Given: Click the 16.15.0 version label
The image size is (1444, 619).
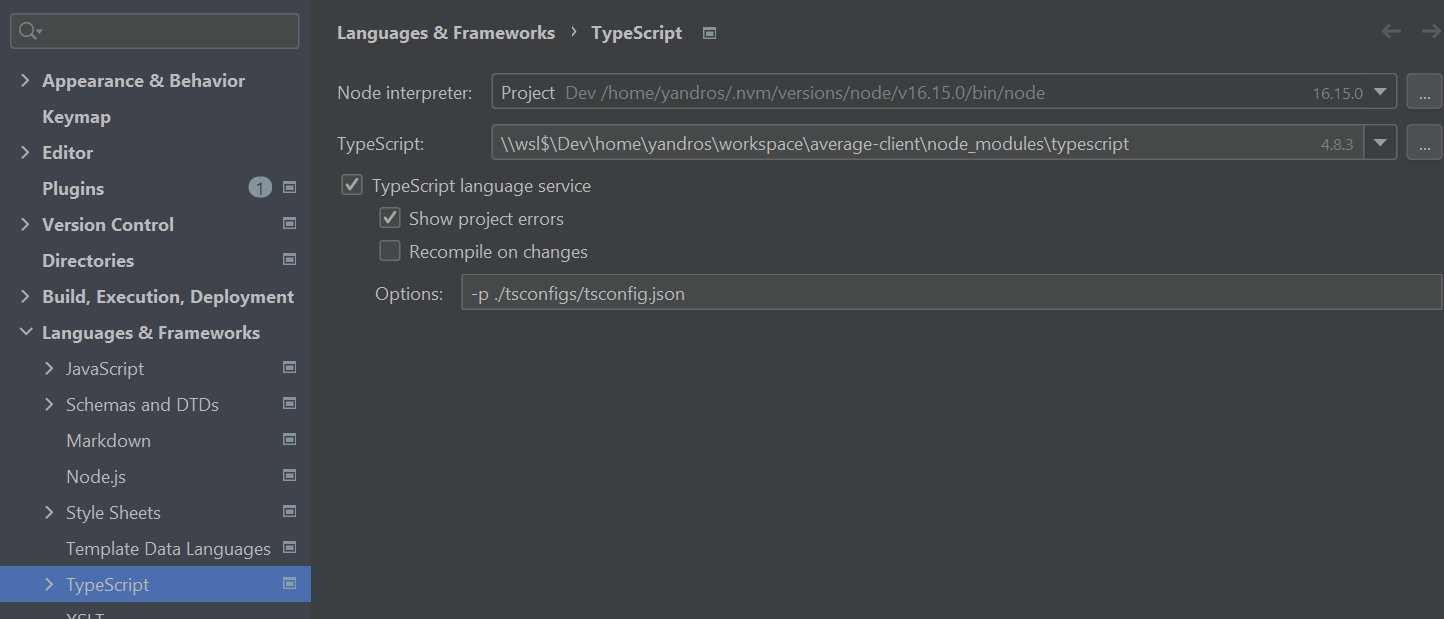Looking at the screenshot, I should coord(1338,94).
